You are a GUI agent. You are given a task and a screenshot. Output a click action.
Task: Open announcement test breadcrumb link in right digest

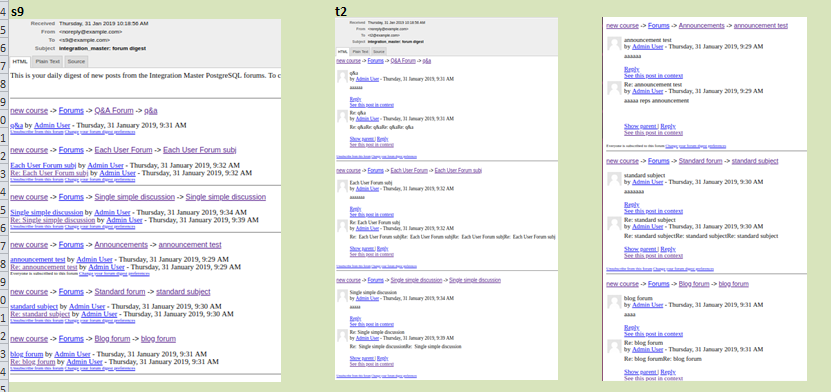(761, 25)
